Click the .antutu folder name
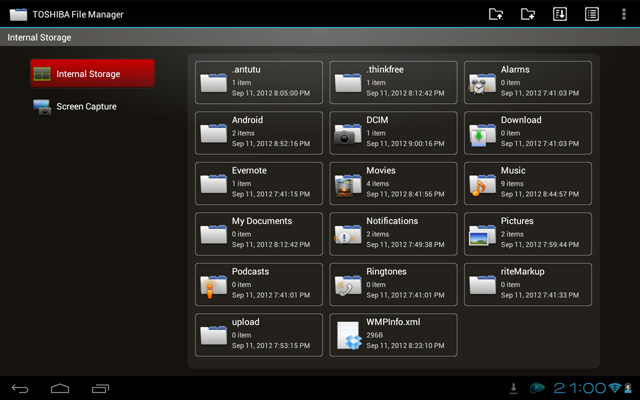The image size is (640, 400). 246,69
